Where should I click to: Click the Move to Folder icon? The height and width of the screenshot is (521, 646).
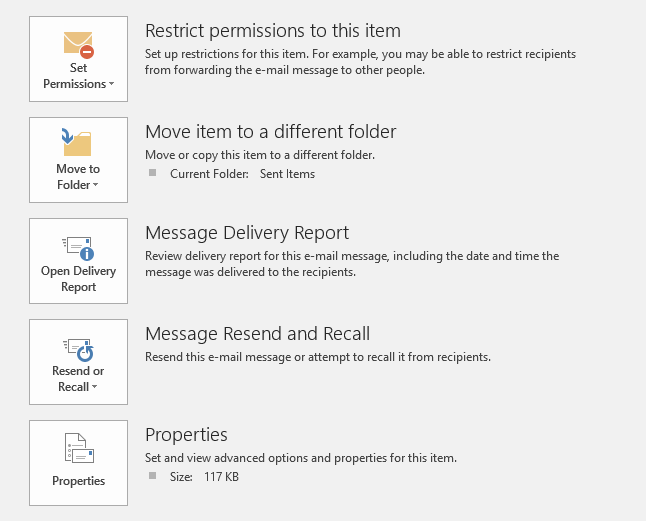click(76, 142)
